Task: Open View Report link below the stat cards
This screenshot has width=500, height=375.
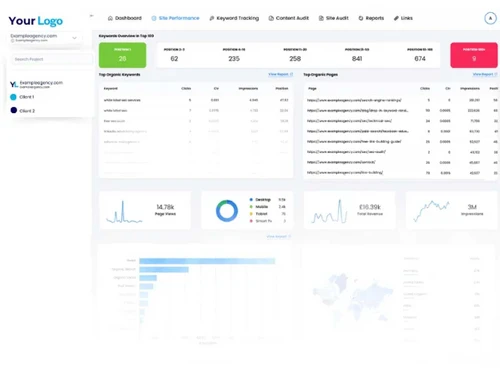Action: pos(279,237)
